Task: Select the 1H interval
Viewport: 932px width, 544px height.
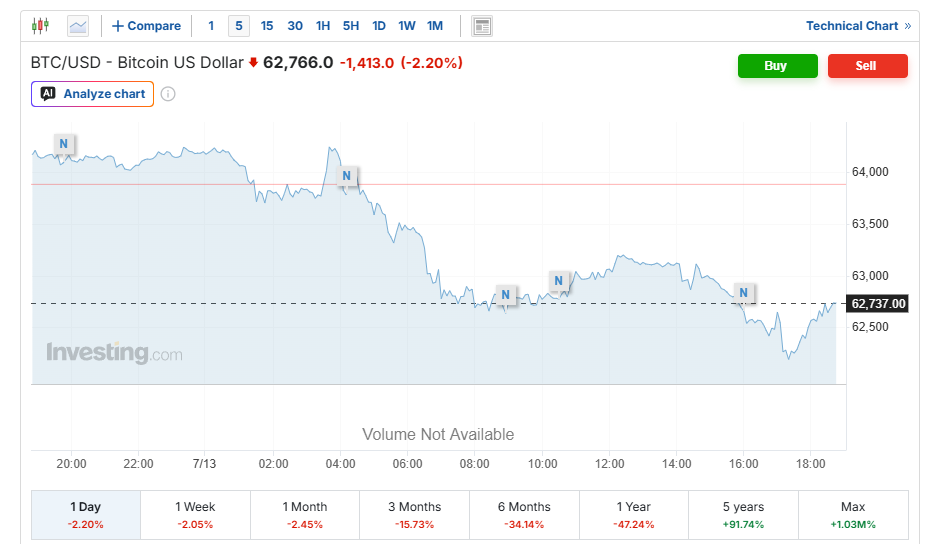Action: point(323,26)
